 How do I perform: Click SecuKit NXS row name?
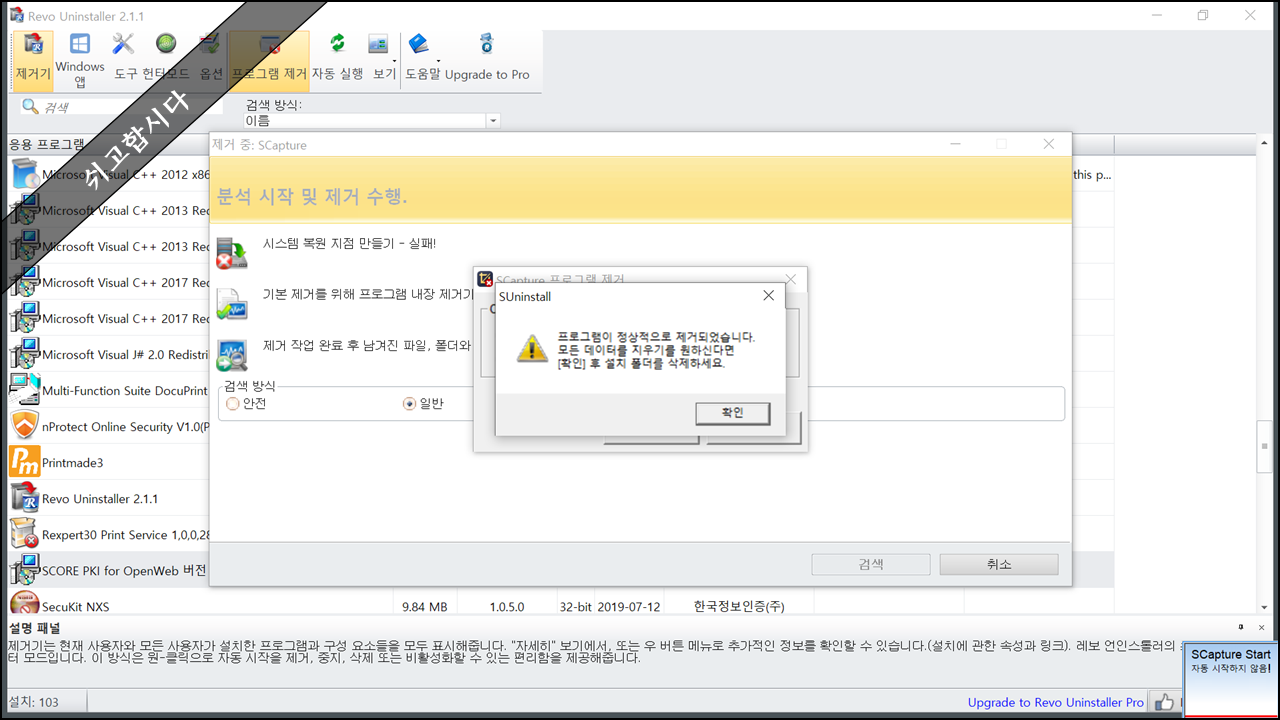76,607
